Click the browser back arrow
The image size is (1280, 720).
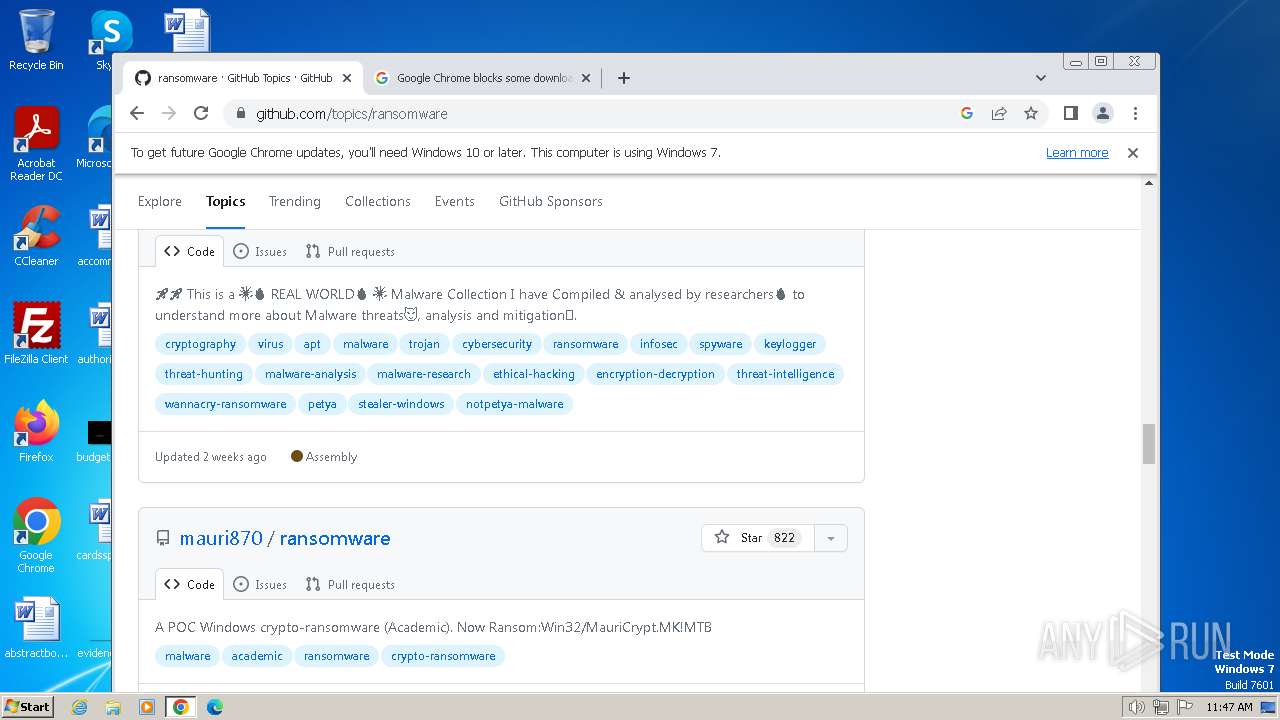[x=137, y=114]
